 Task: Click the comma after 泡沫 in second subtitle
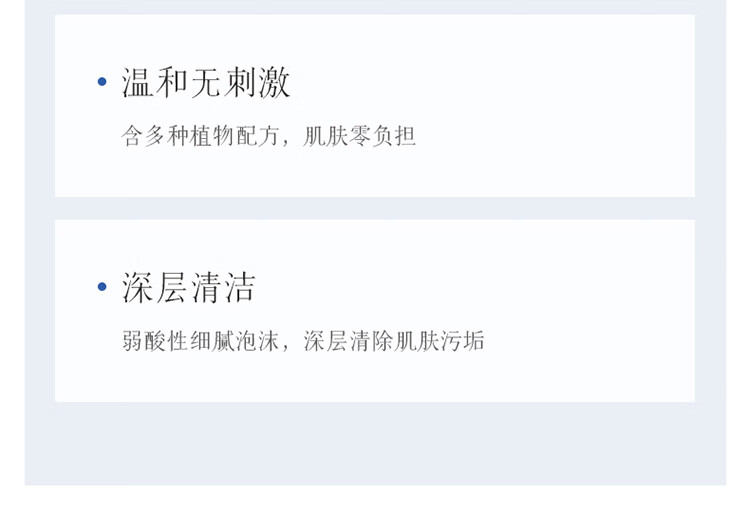286,347
